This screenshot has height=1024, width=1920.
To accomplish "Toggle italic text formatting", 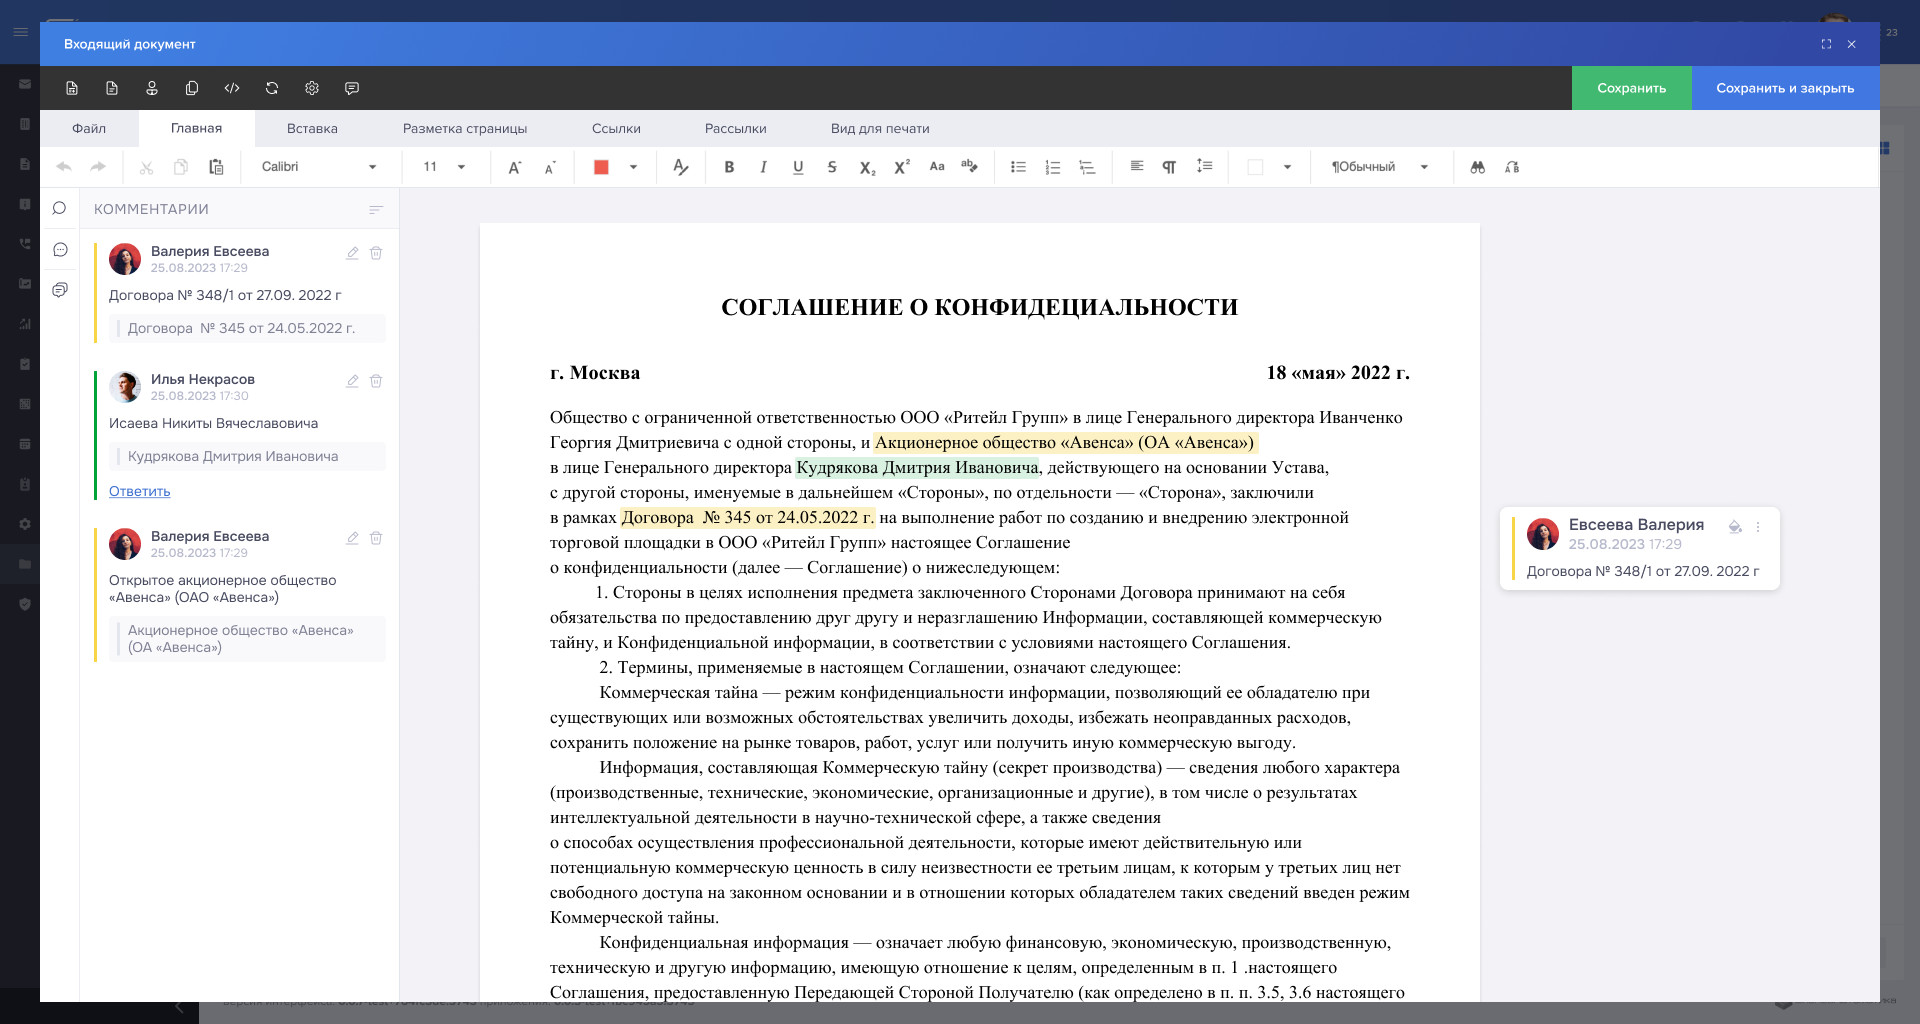I will pos(763,167).
